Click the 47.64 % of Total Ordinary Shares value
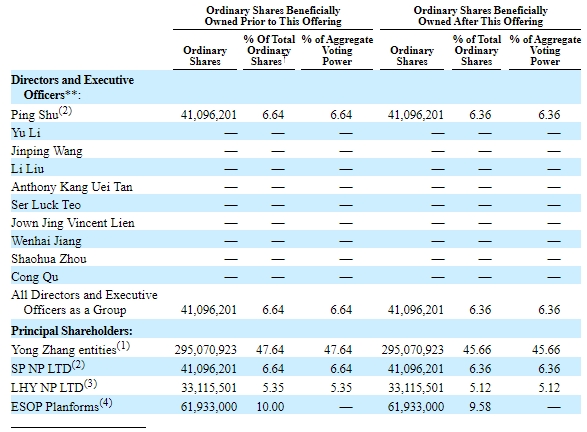This screenshot has height=432, width=587. point(270,350)
